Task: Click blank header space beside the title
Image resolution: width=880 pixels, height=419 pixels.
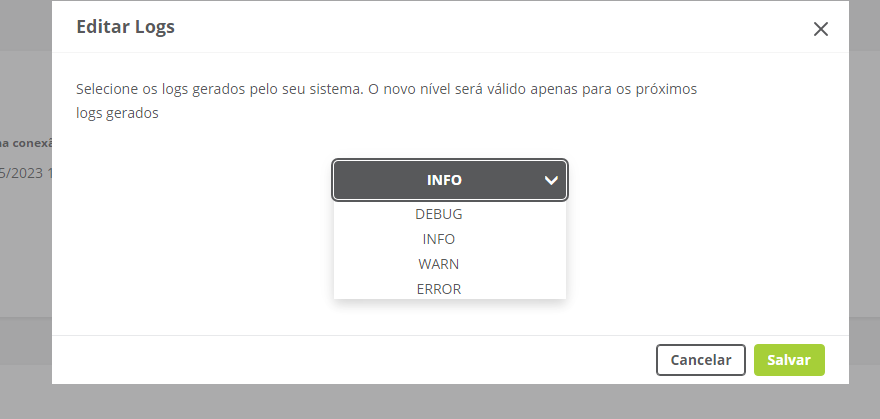Action: click(x=480, y=27)
